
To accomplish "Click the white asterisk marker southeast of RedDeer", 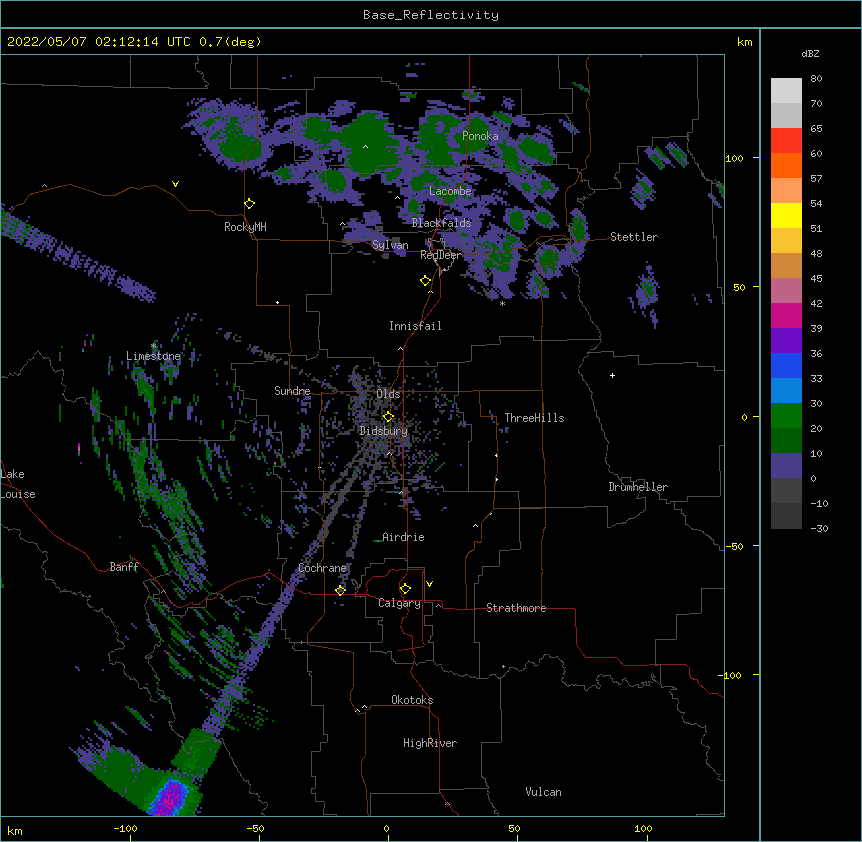I will pyautogui.click(x=502, y=303).
